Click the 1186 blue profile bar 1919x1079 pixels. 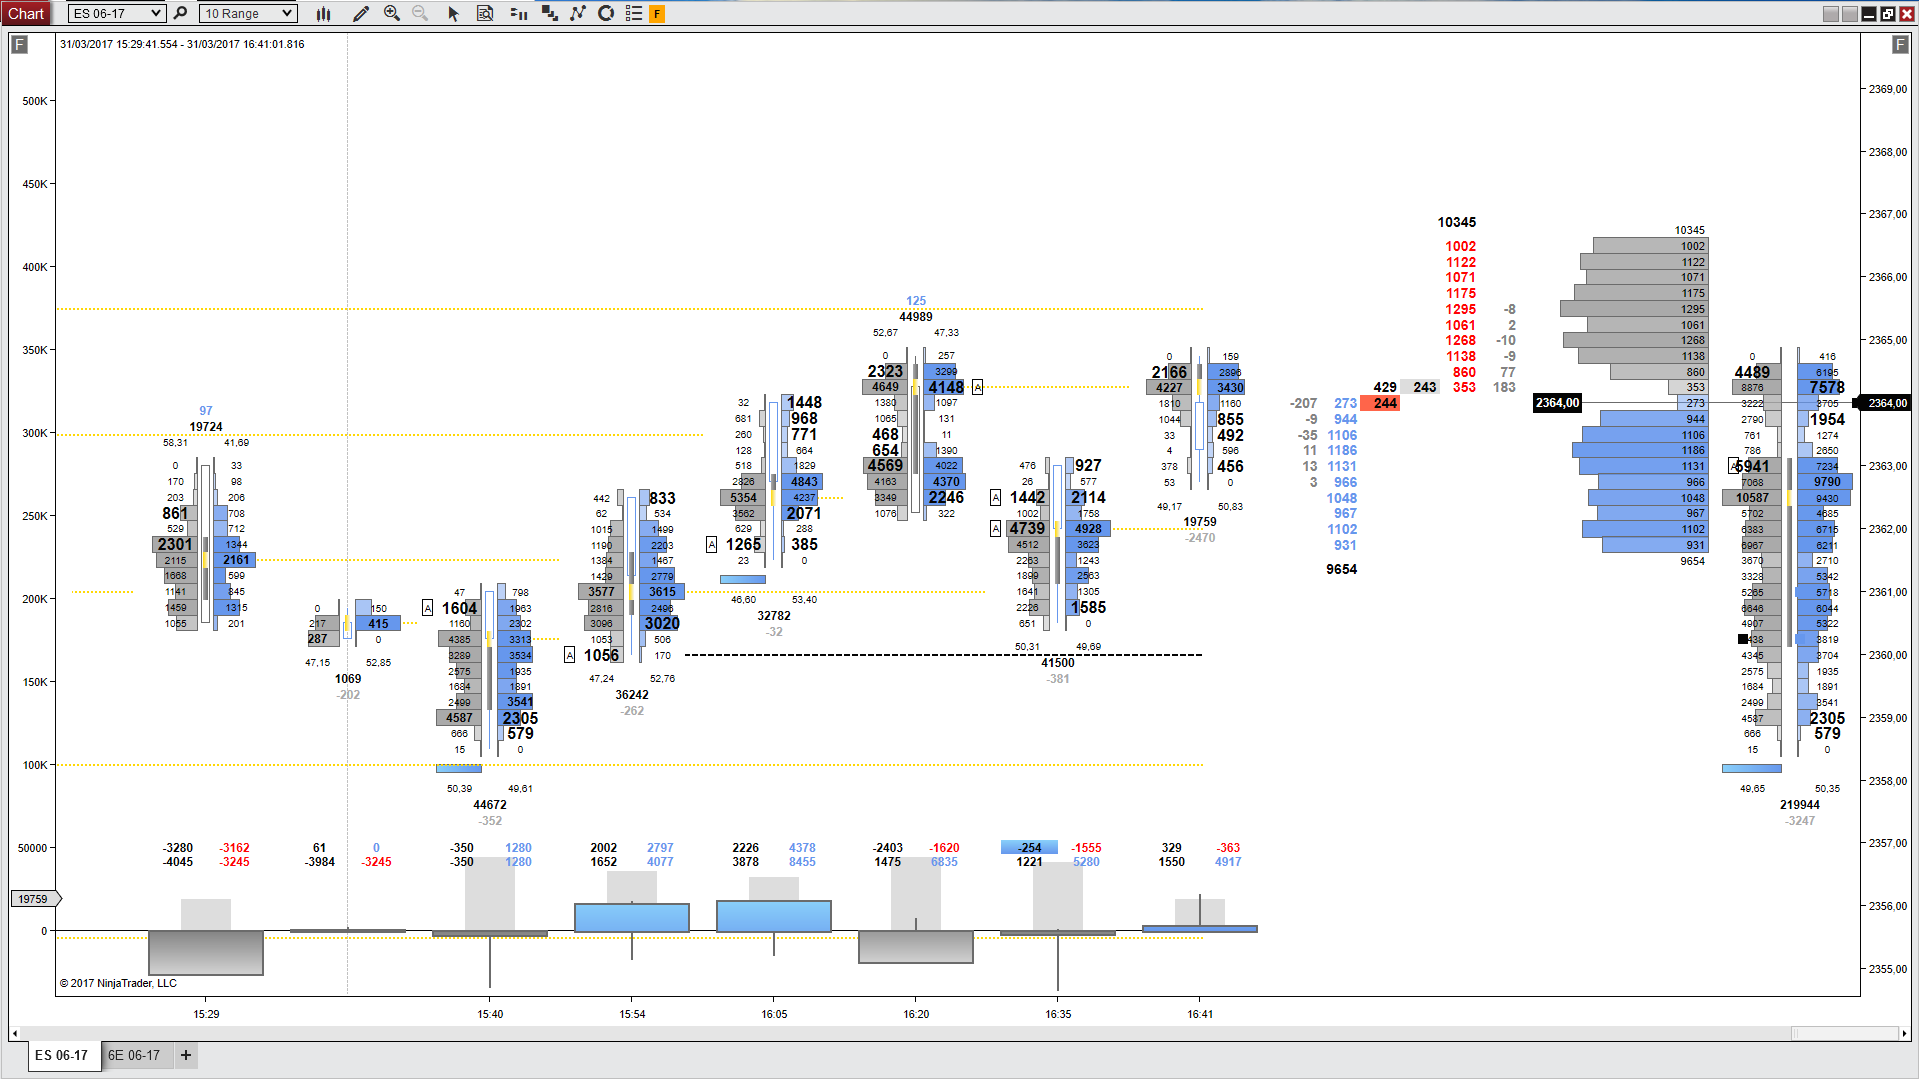[x=1640, y=450]
